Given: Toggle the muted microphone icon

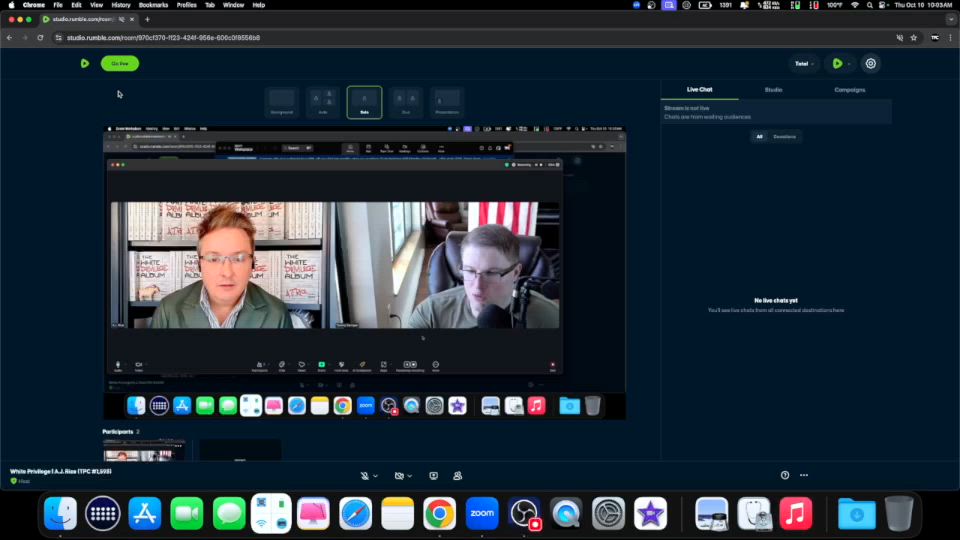Looking at the screenshot, I should 366,476.
